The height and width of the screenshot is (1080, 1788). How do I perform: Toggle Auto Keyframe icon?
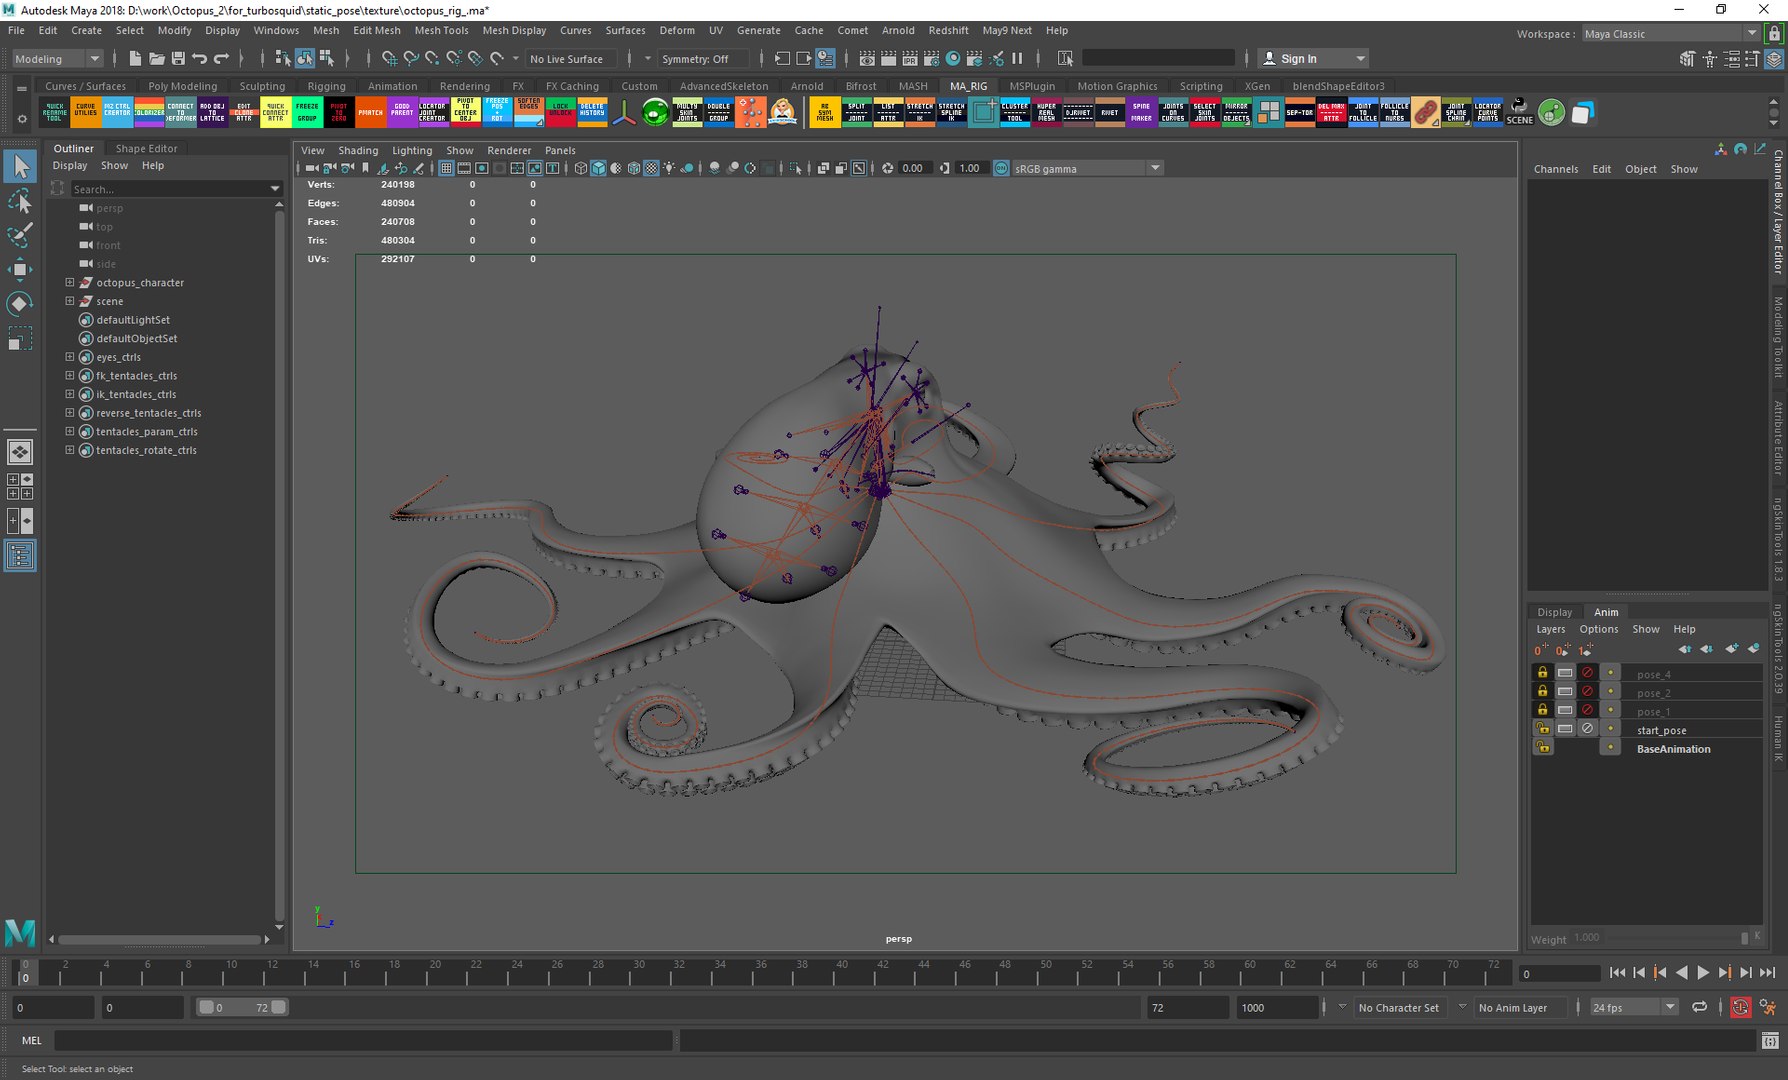1740,1007
